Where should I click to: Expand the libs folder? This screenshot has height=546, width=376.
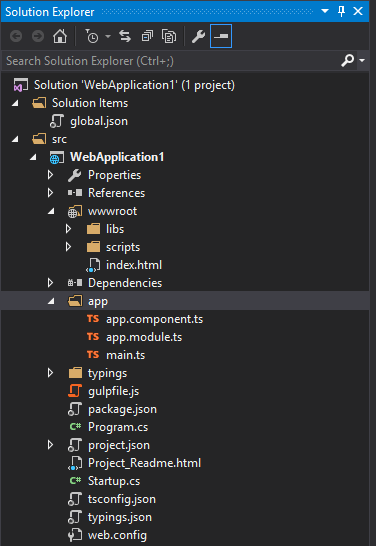[69, 229]
